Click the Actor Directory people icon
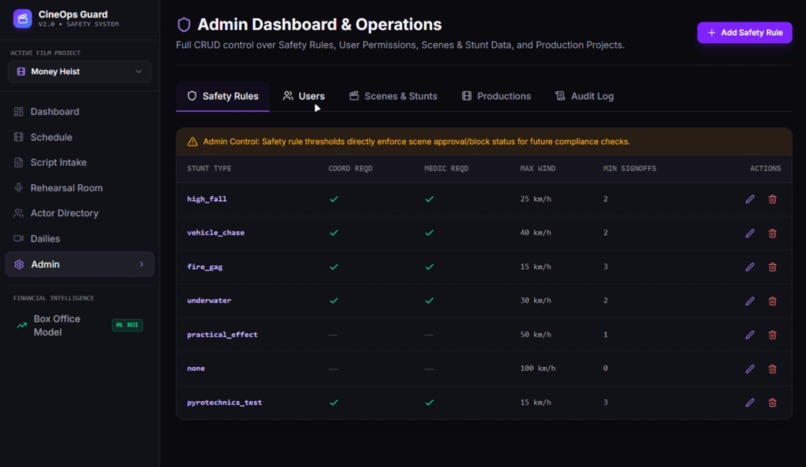This screenshot has height=467, width=806. pyautogui.click(x=19, y=213)
